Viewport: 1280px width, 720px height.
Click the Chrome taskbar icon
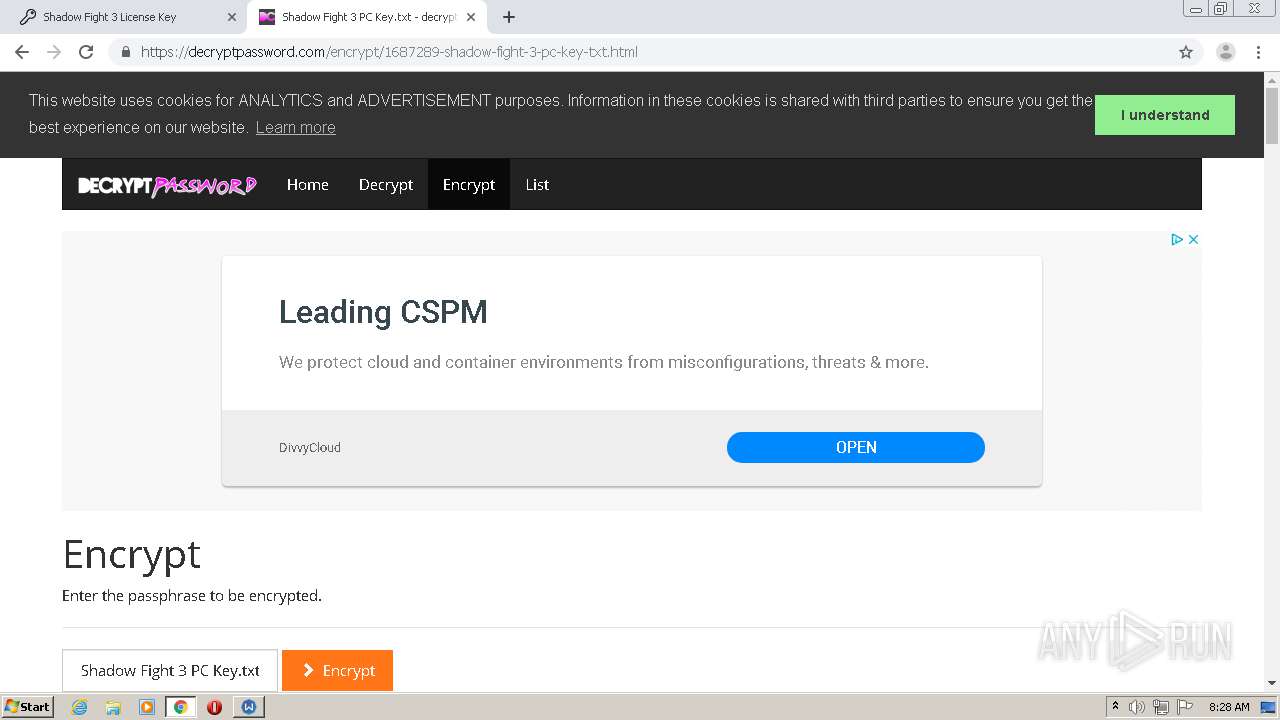pyautogui.click(x=181, y=707)
